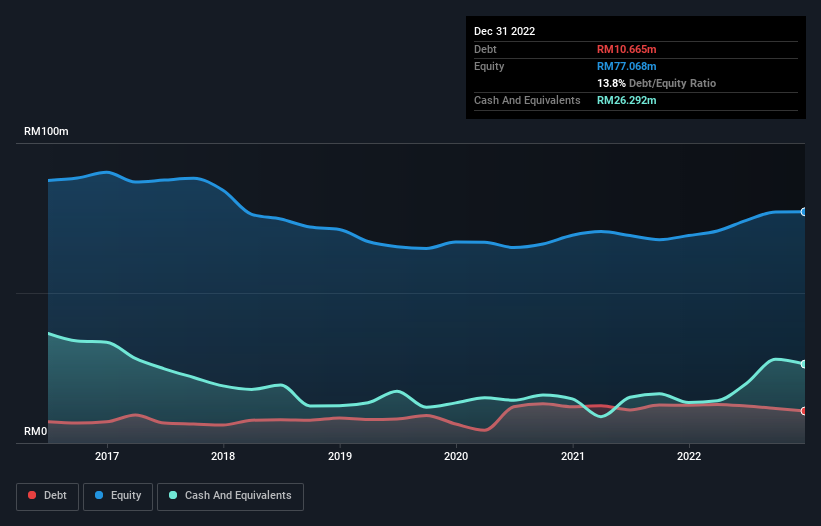The image size is (821, 526).
Task: Click the 2021 x-axis label
Action: tap(573, 456)
